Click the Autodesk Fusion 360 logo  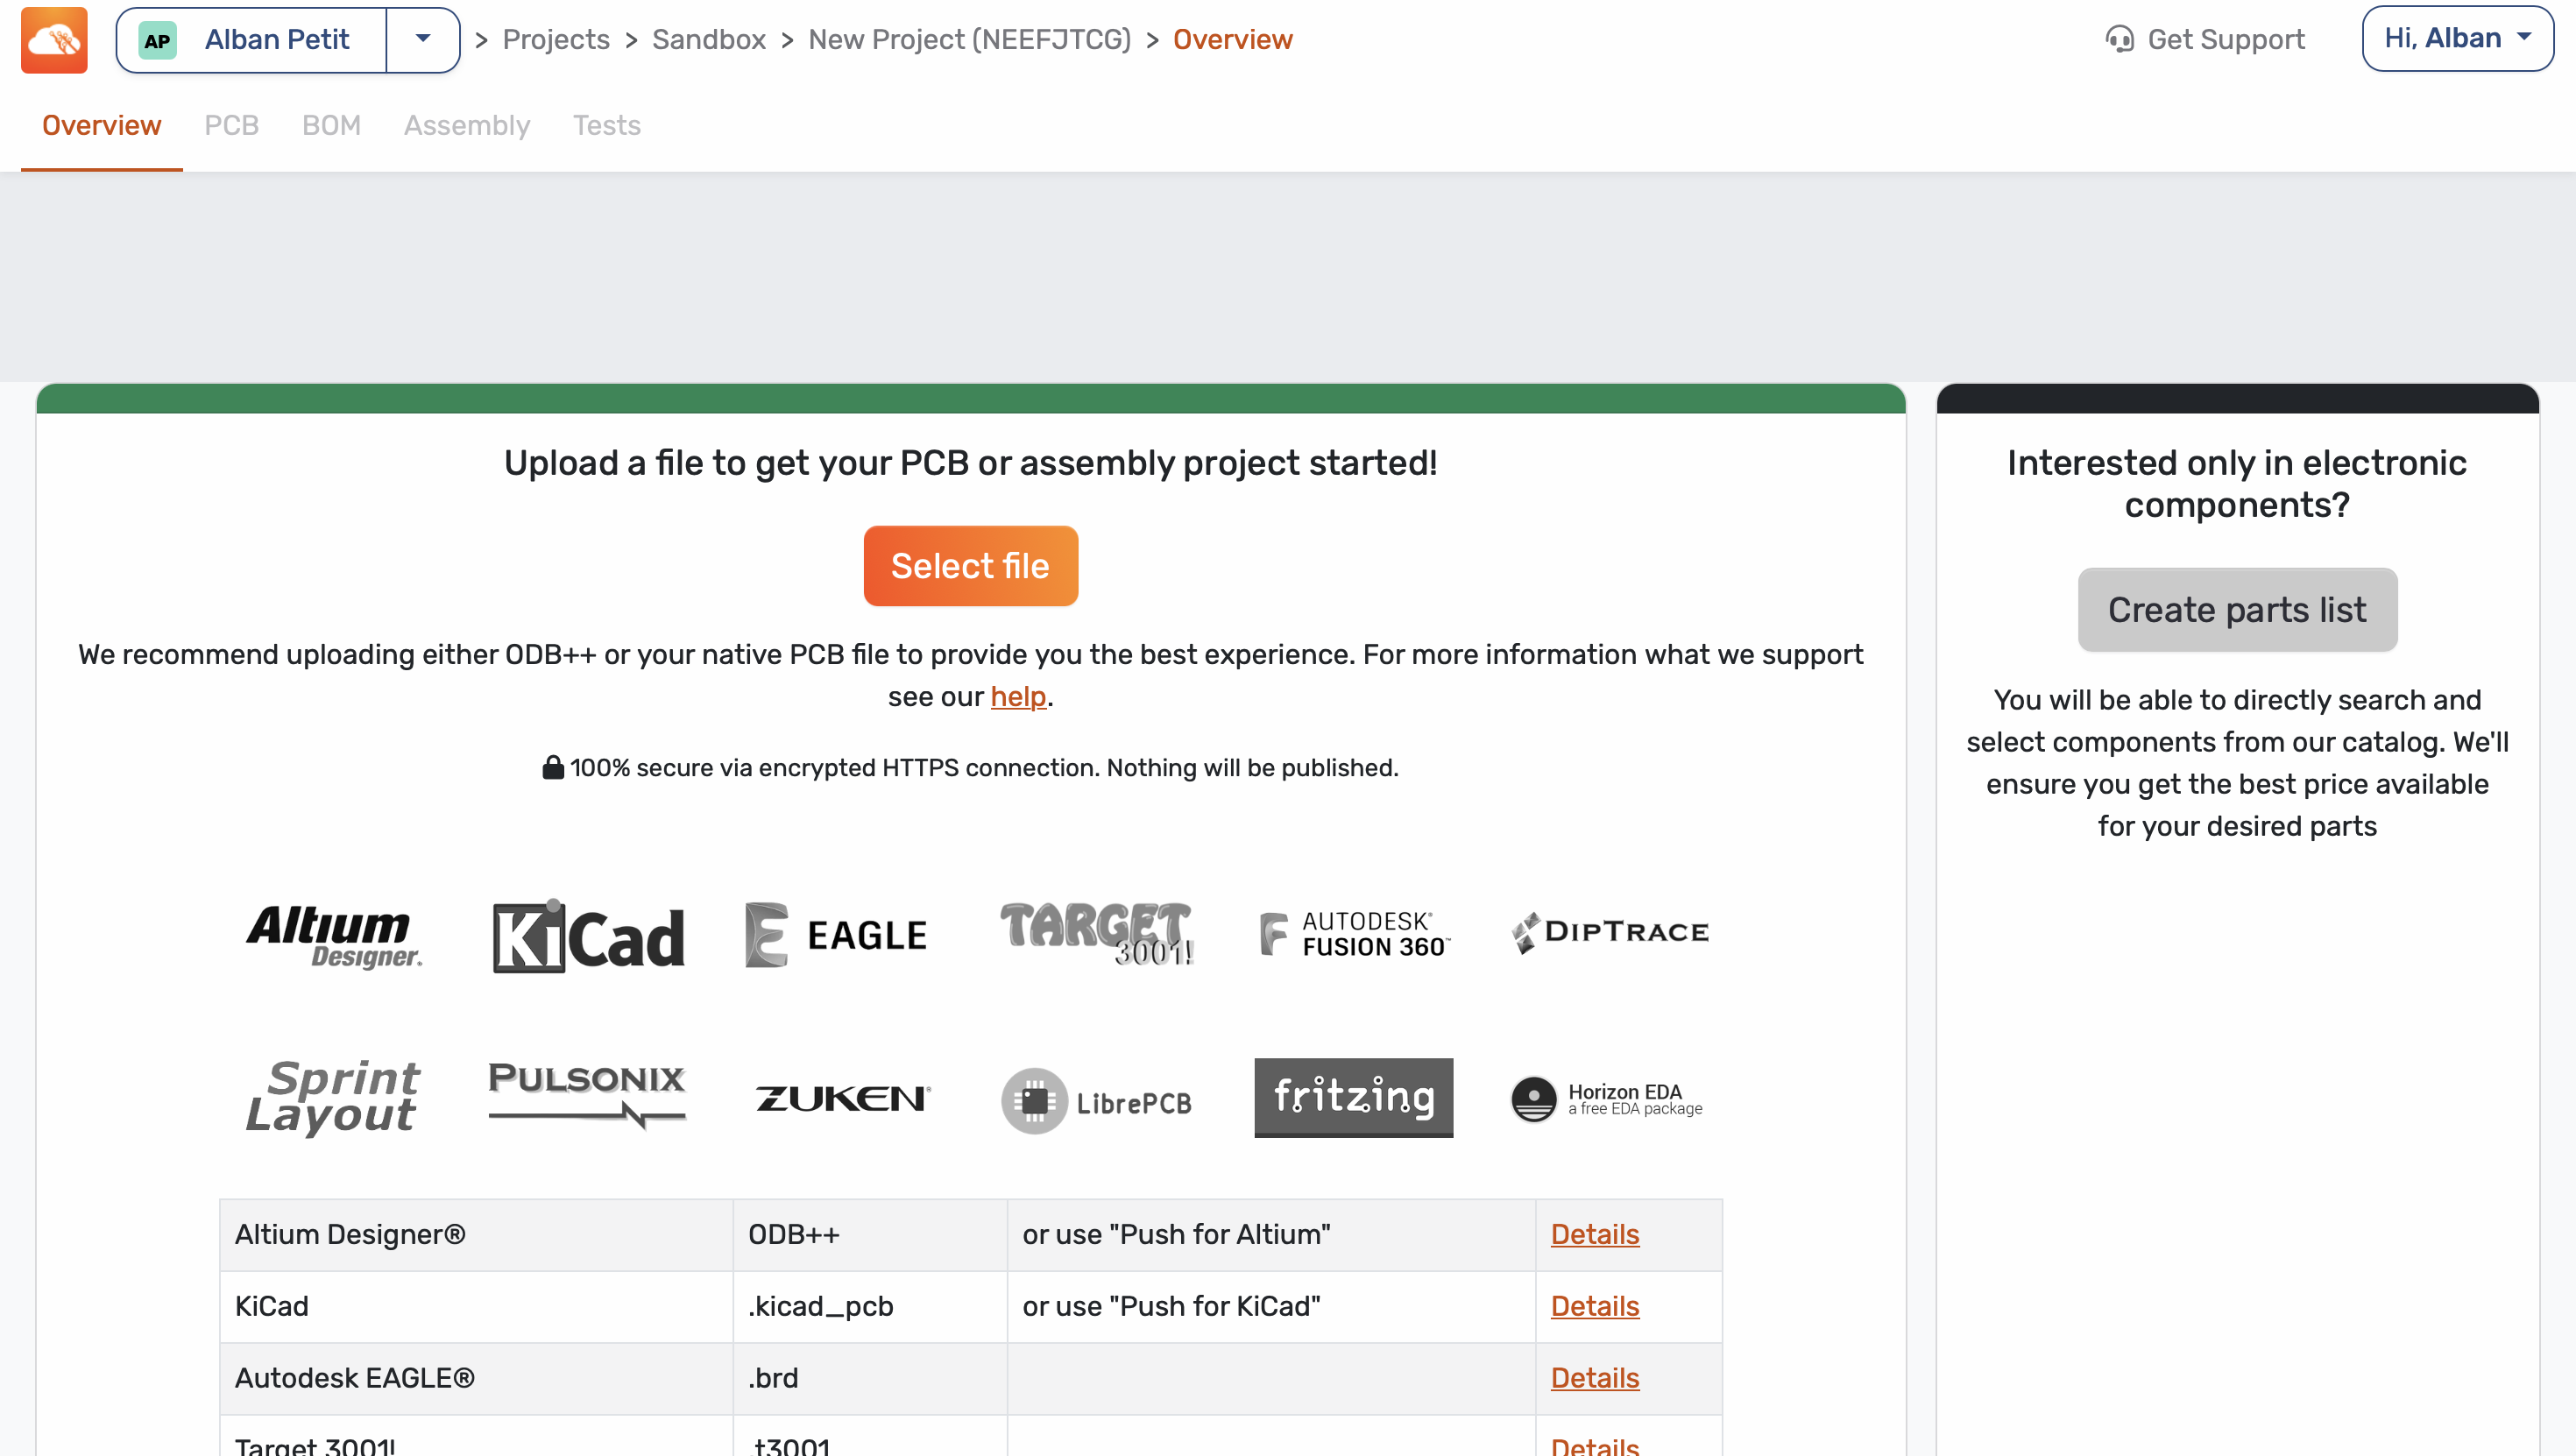(1353, 934)
